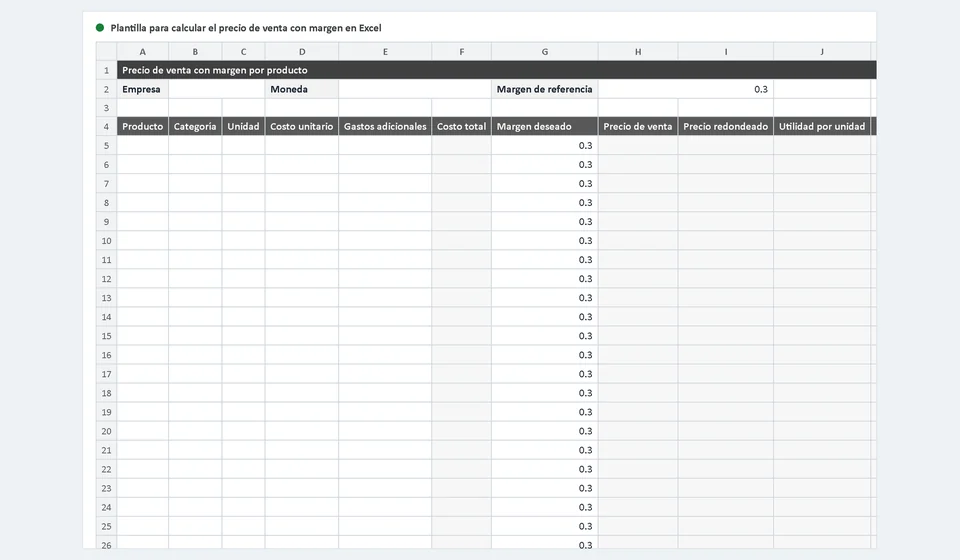The image size is (960, 560).
Task: Select row 3 header number
Action: point(107,108)
